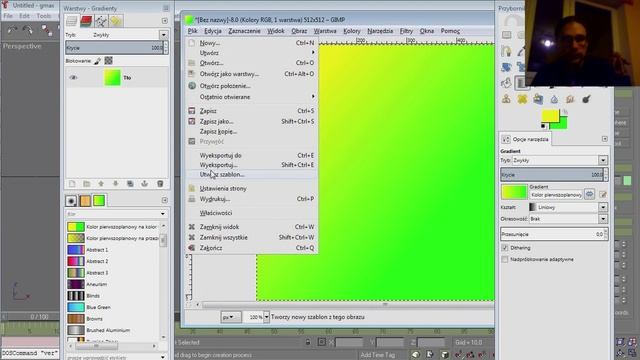
Task: Toggle the Dithering checkbox
Action: click(505, 248)
